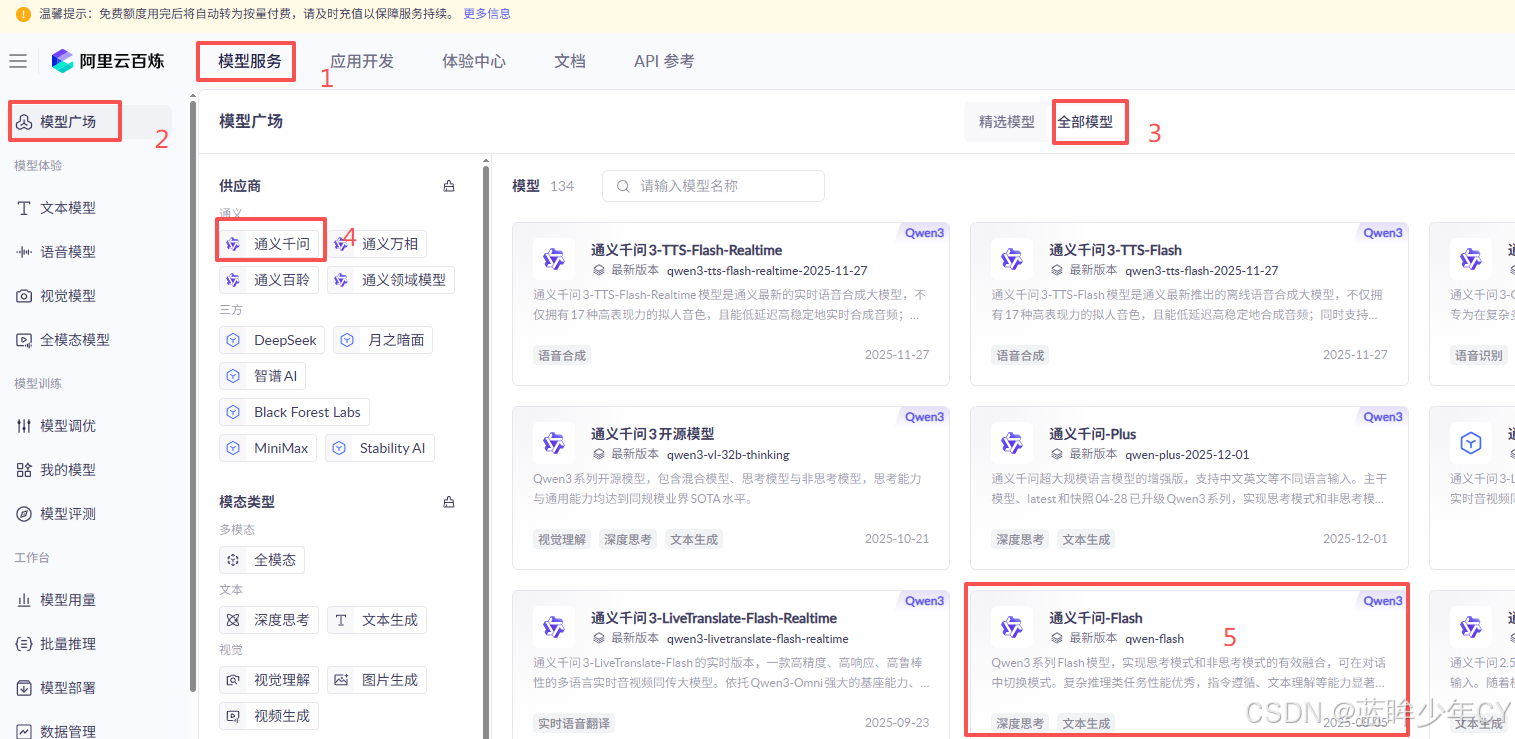Click the search magnifier icon
Viewport: 1515px width, 739px height.
click(624, 186)
